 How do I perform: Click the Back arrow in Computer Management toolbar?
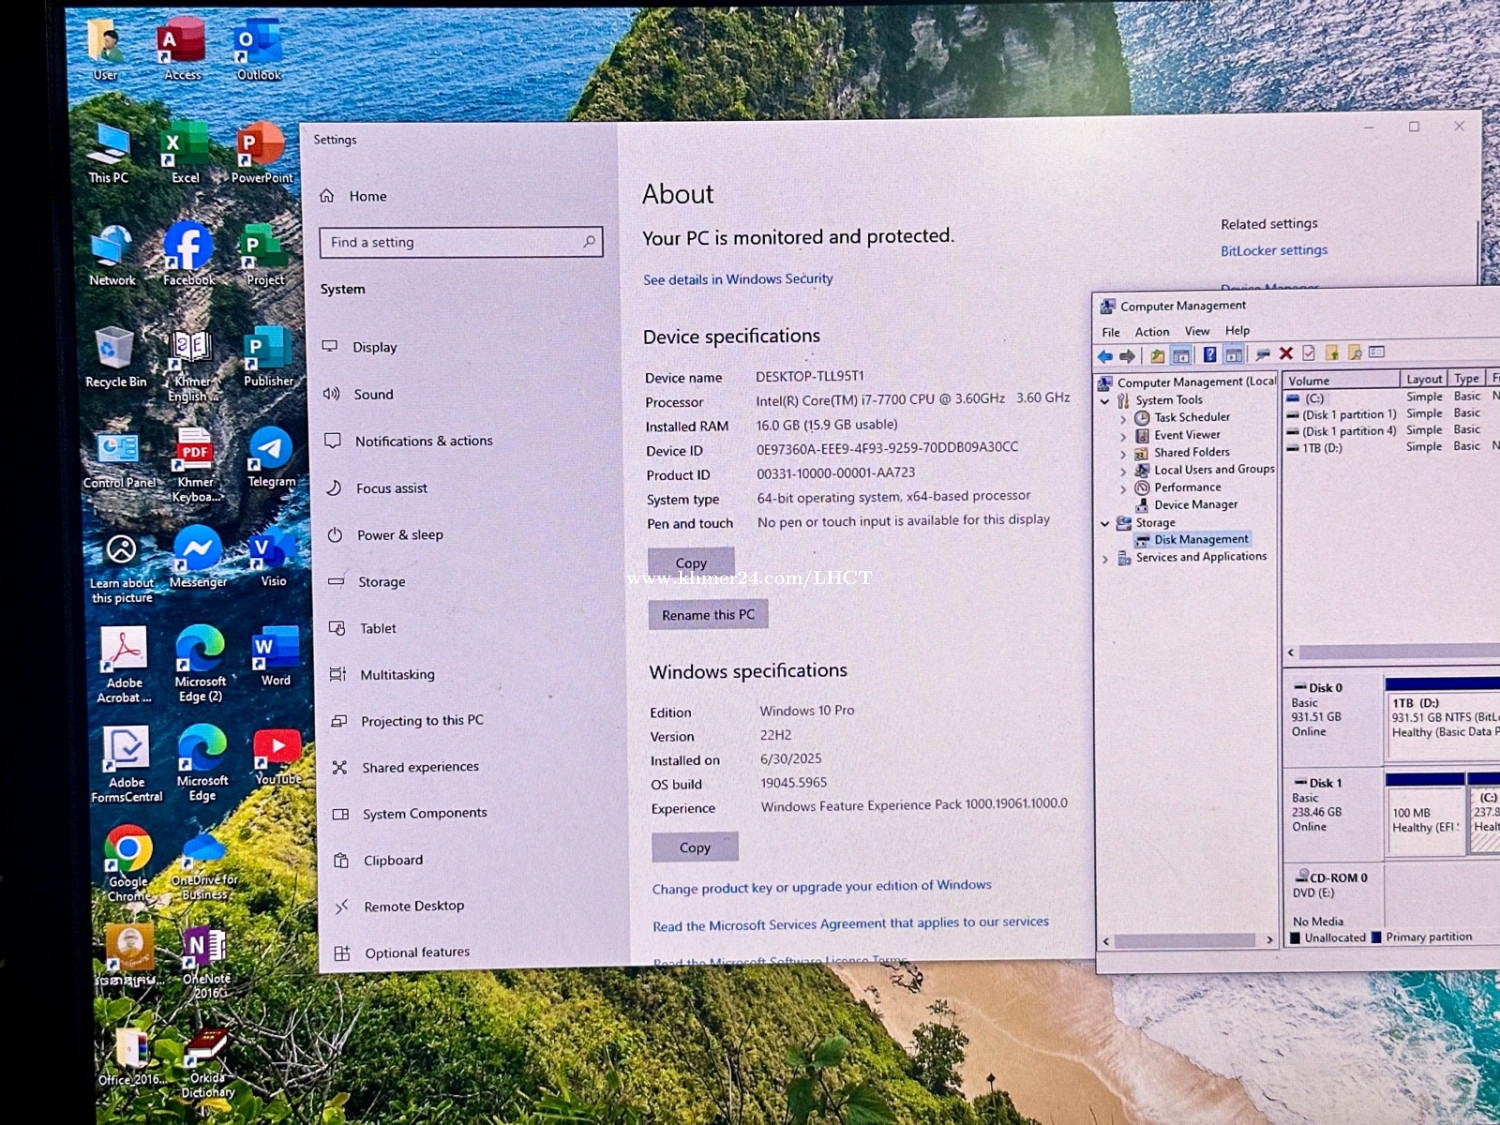[1105, 356]
